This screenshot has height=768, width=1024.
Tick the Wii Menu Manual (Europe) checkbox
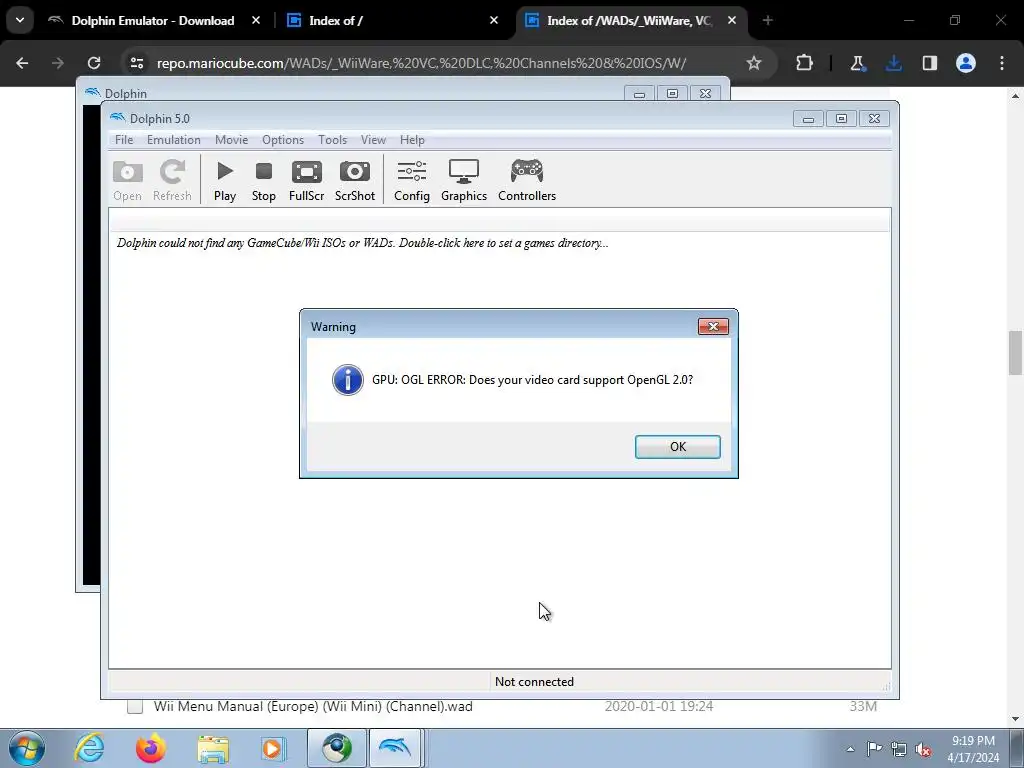tap(135, 707)
